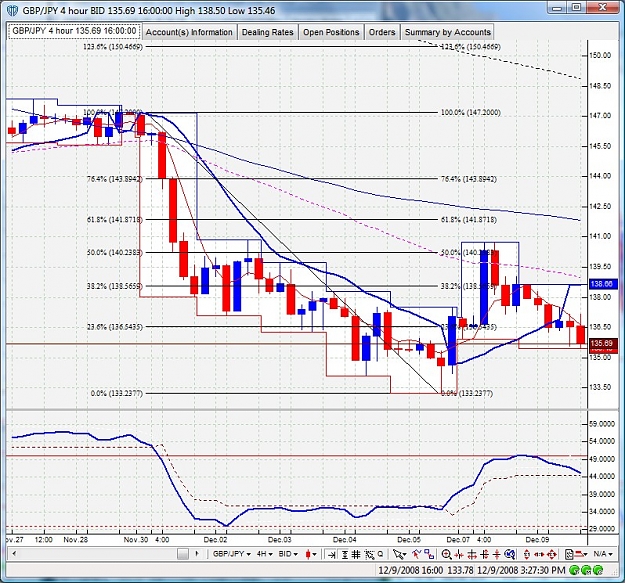Open the Account(s) Information tab
Viewport: 625px width, 583px height.
tap(189, 32)
